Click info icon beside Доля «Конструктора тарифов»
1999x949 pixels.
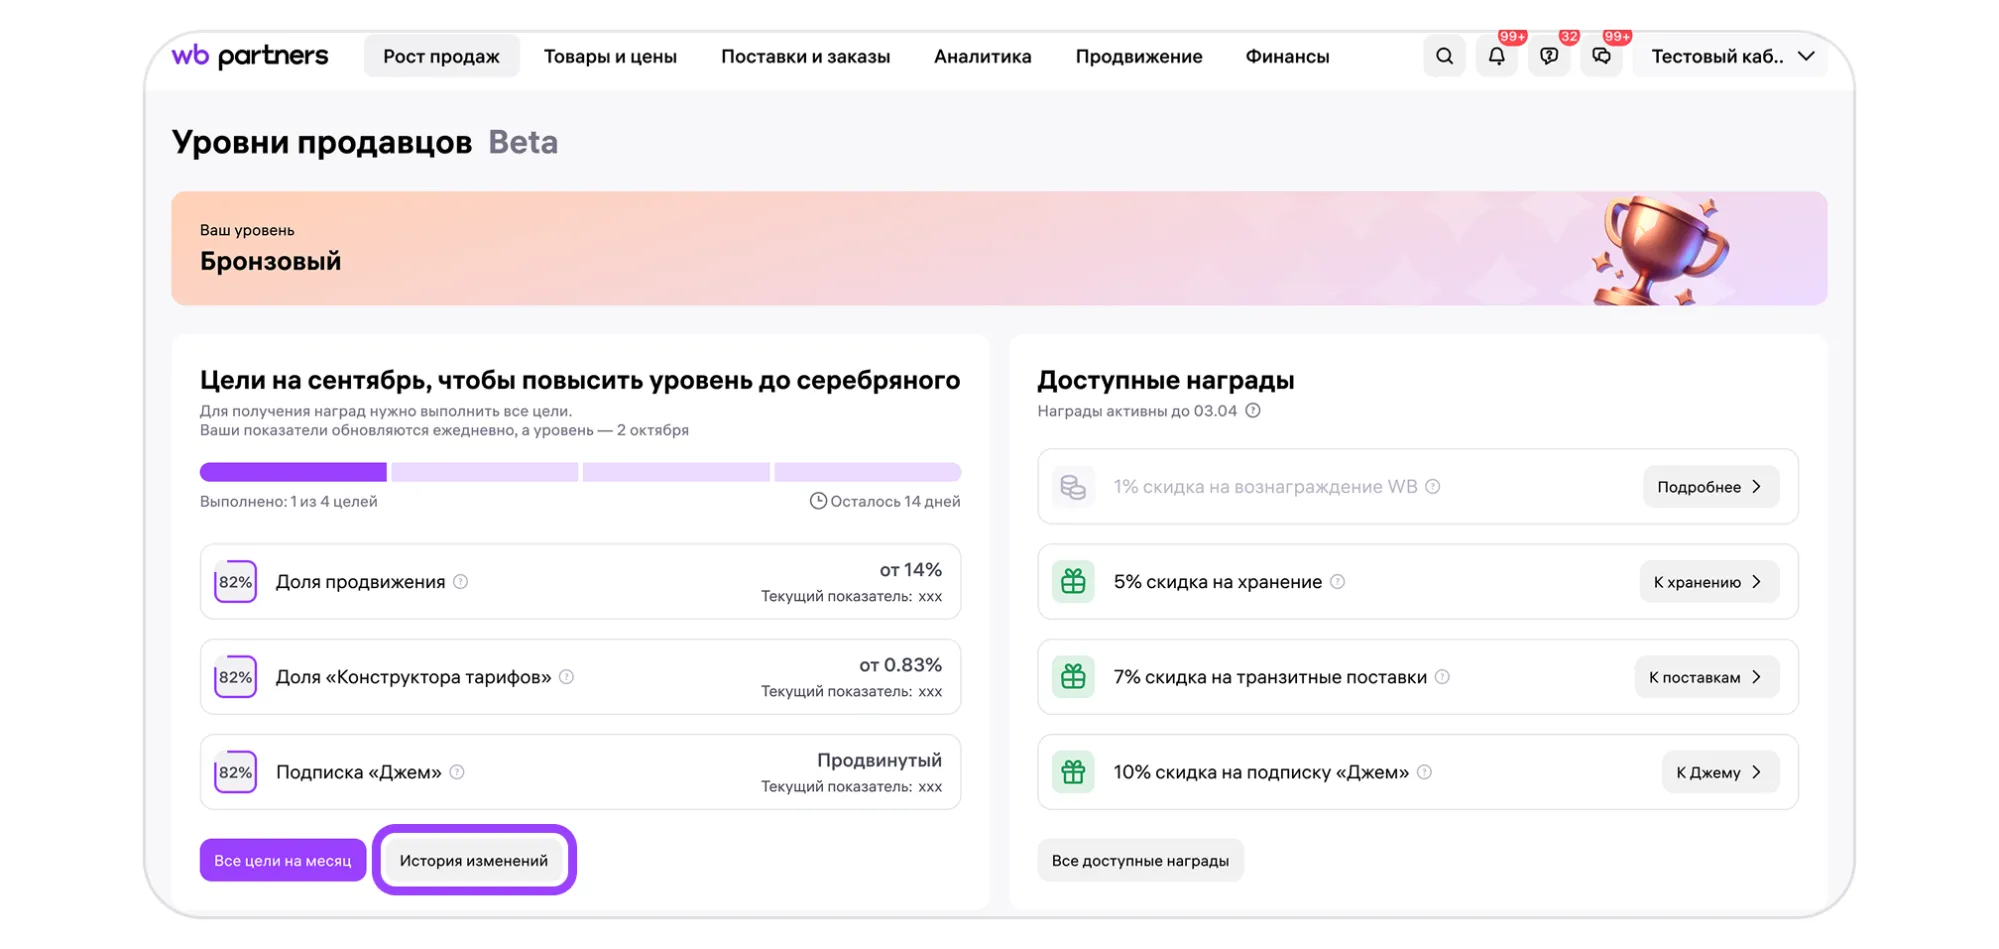coord(566,677)
